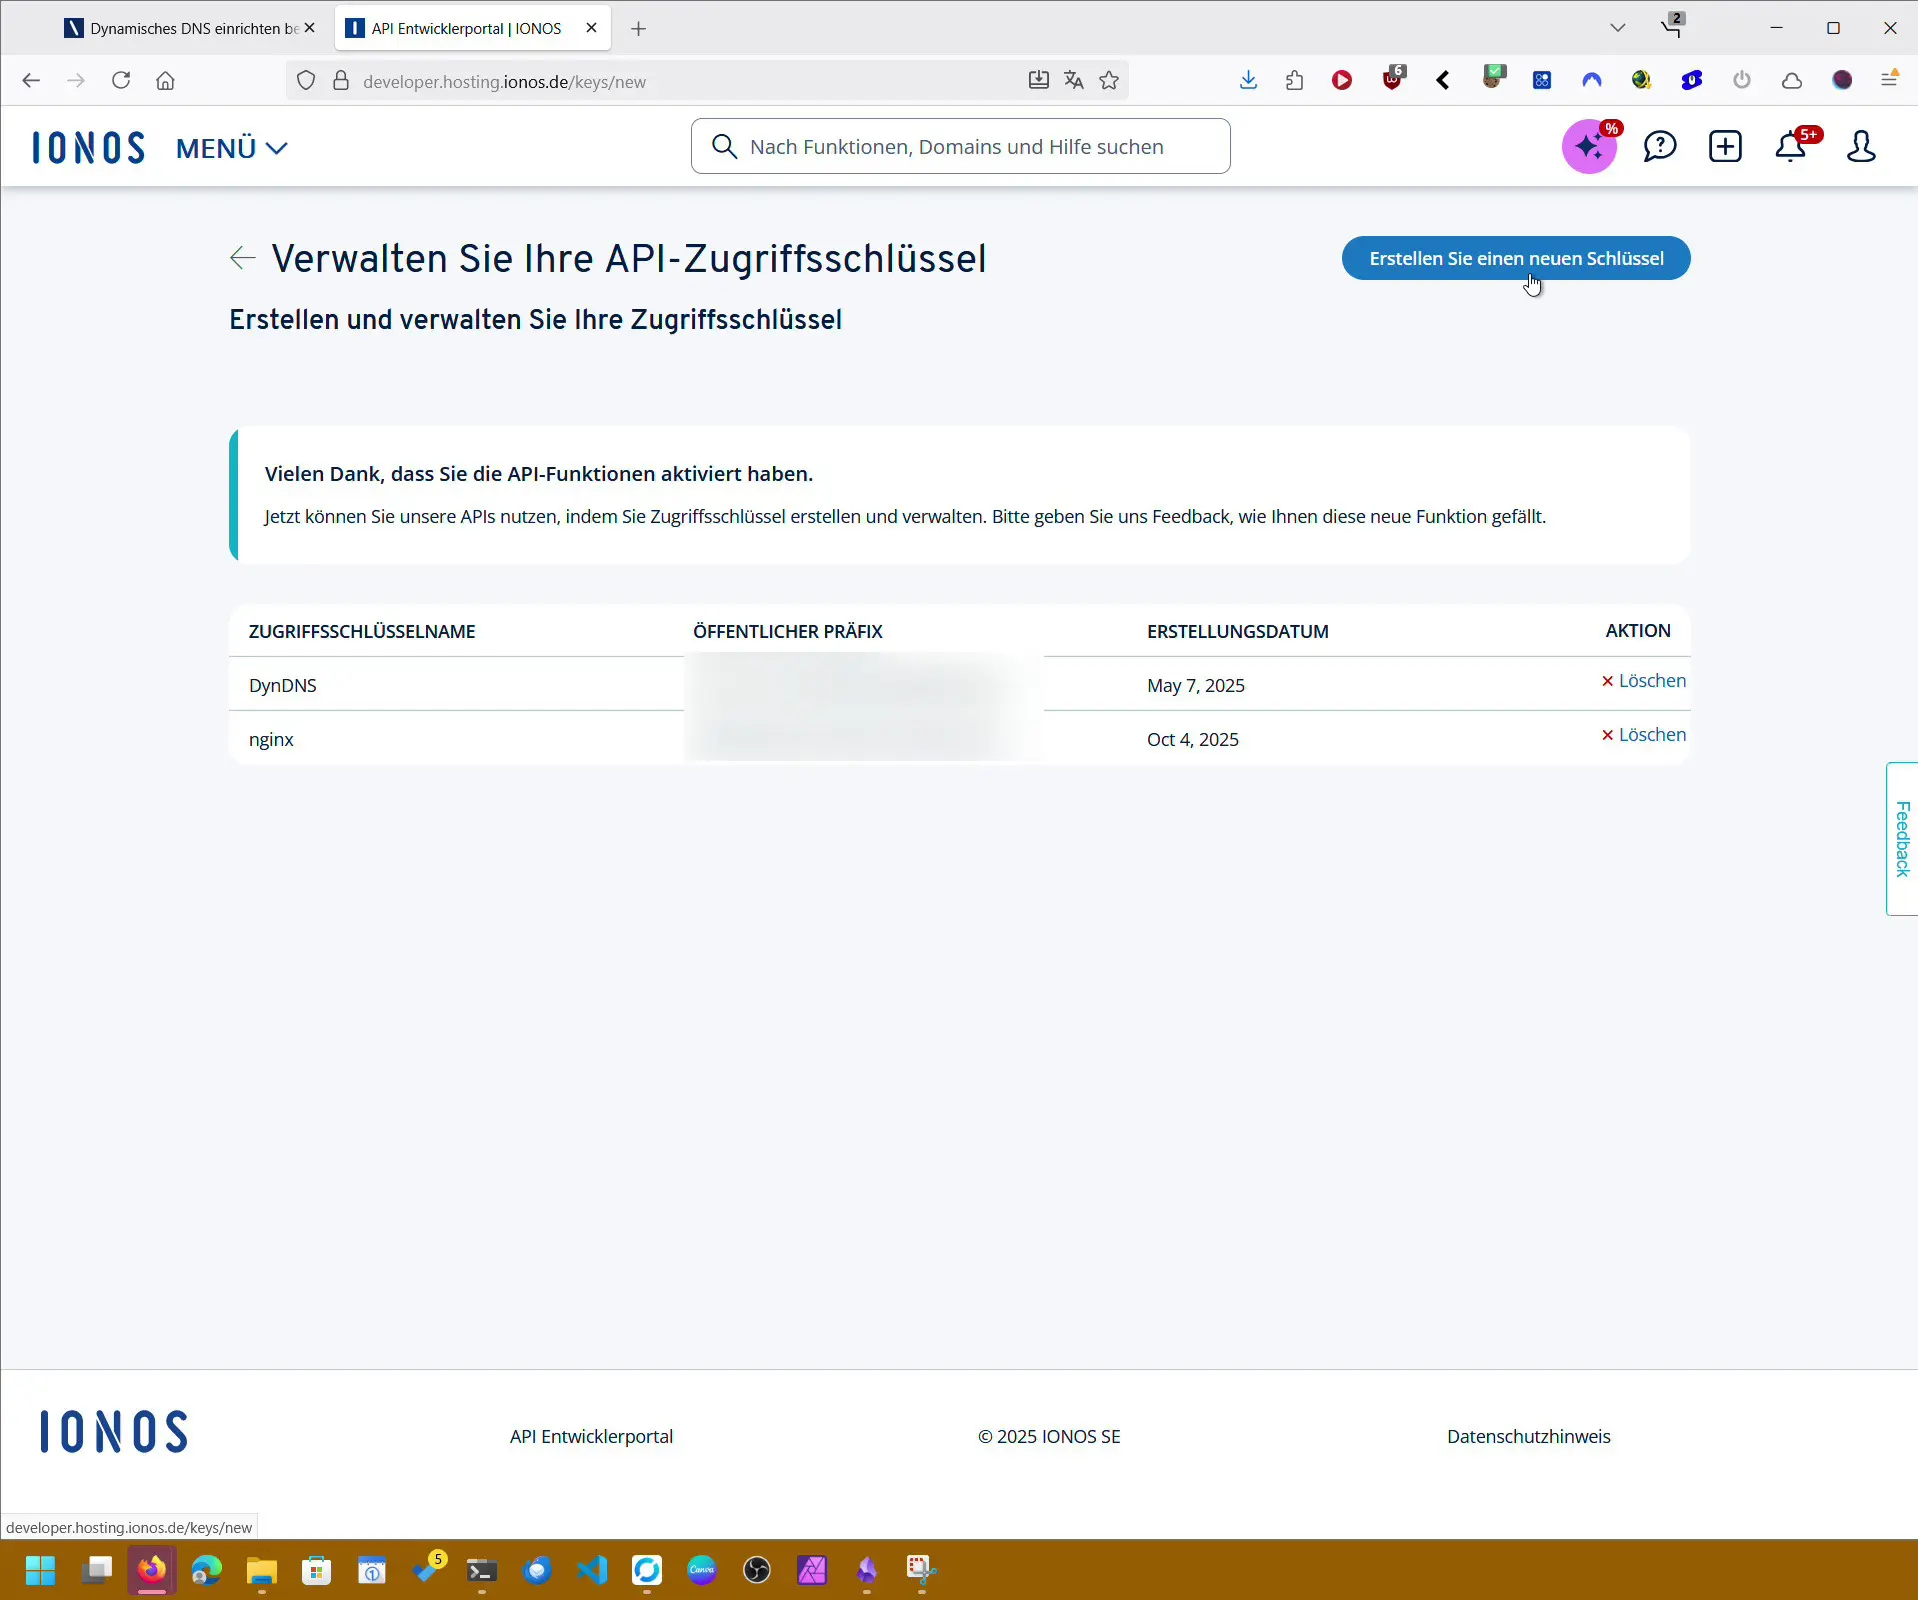Open a new browser tab
The width and height of the screenshot is (1918, 1600).
coord(638,29)
